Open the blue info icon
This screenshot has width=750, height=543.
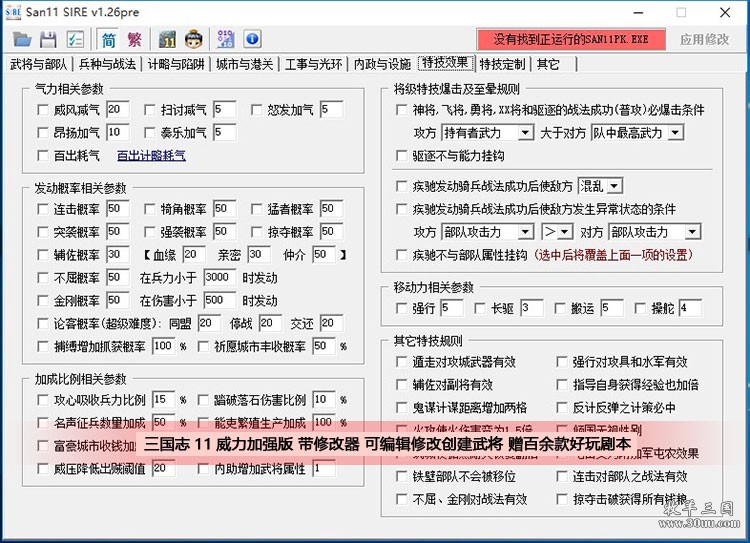point(253,39)
